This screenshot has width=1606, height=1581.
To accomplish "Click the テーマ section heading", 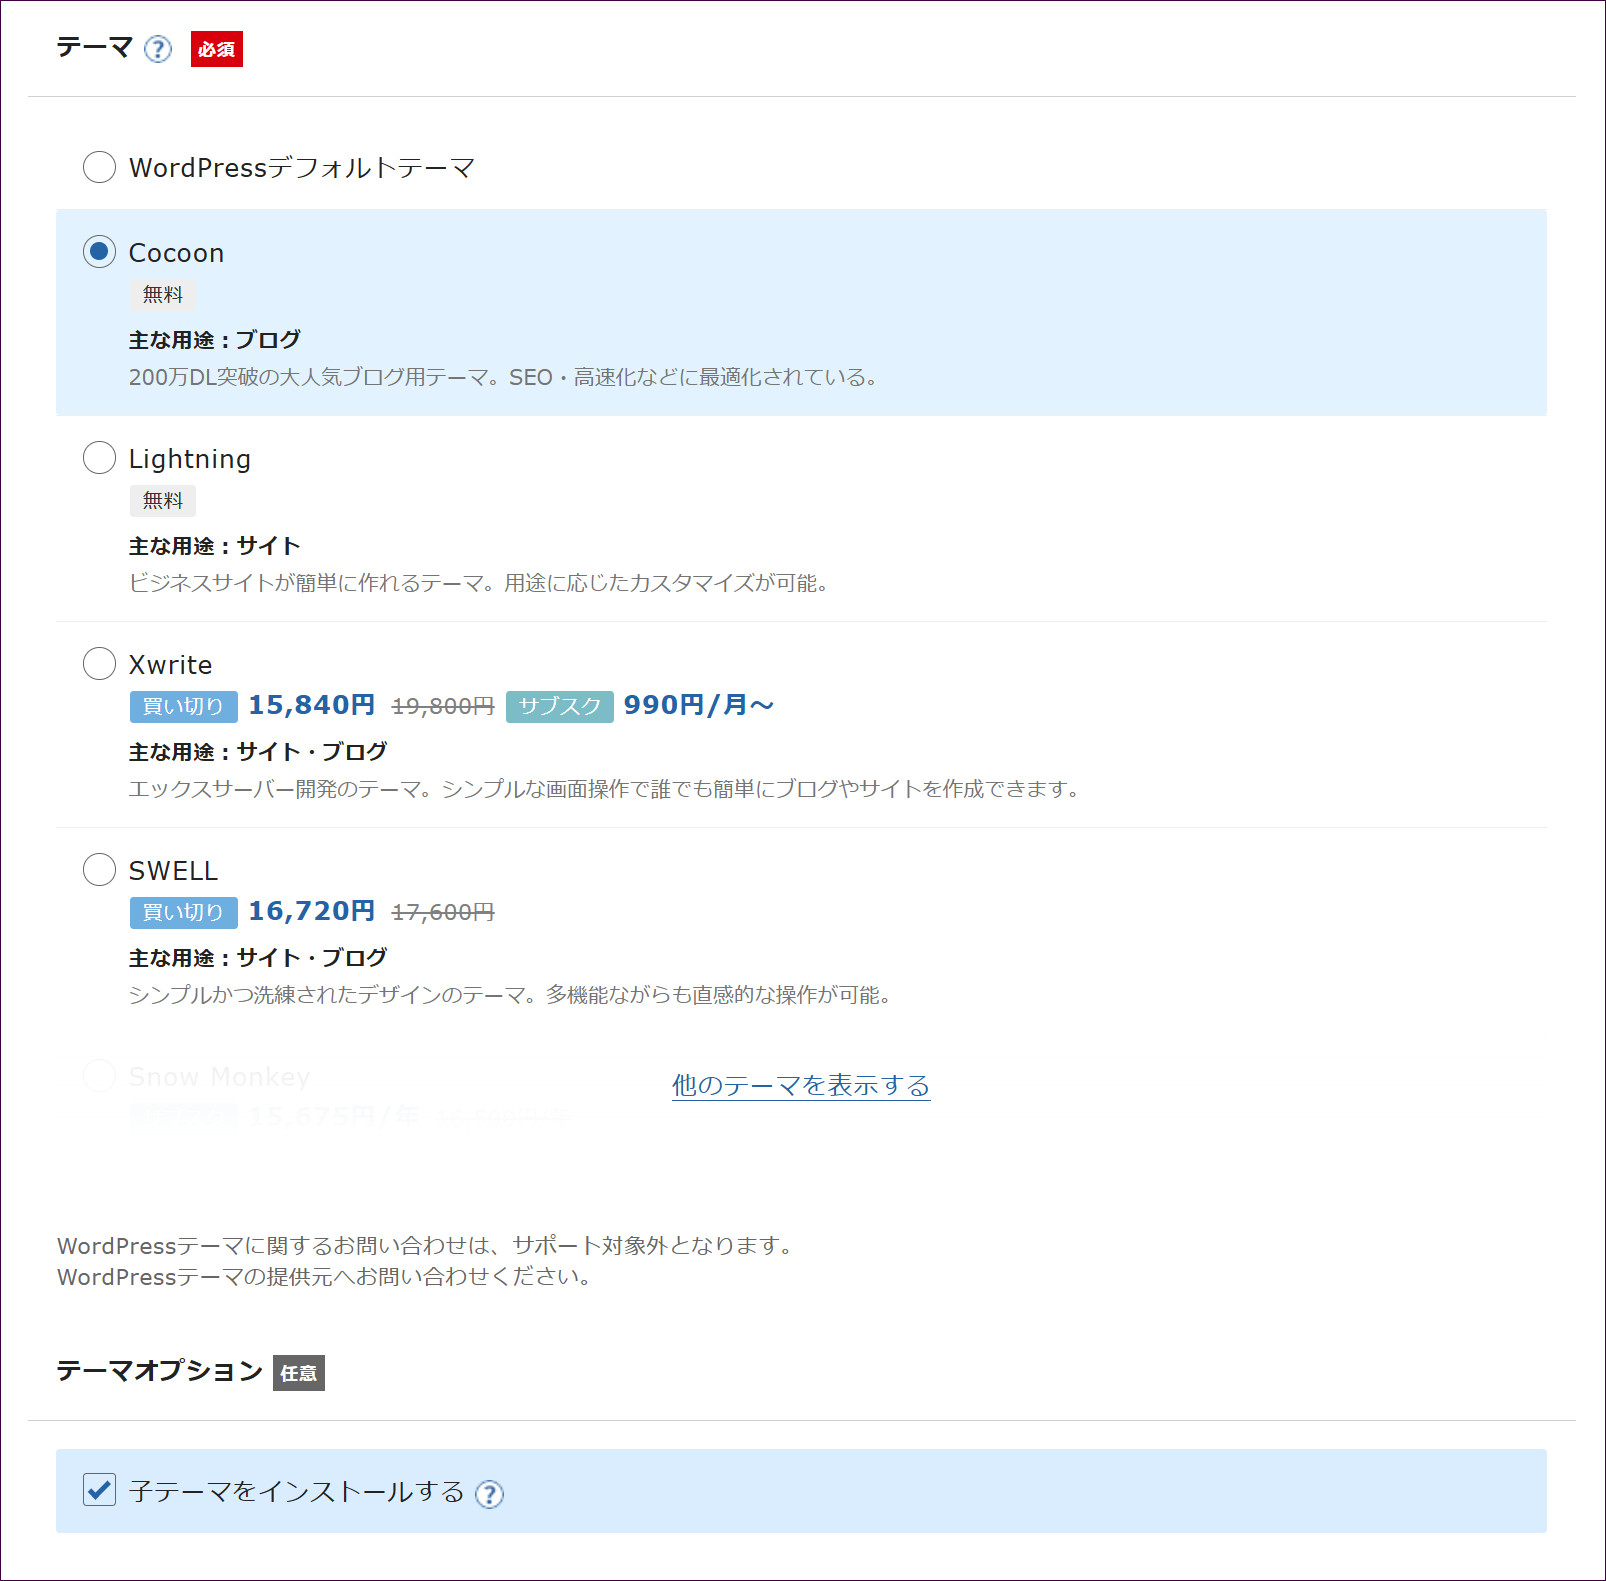I will click(95, 48).
